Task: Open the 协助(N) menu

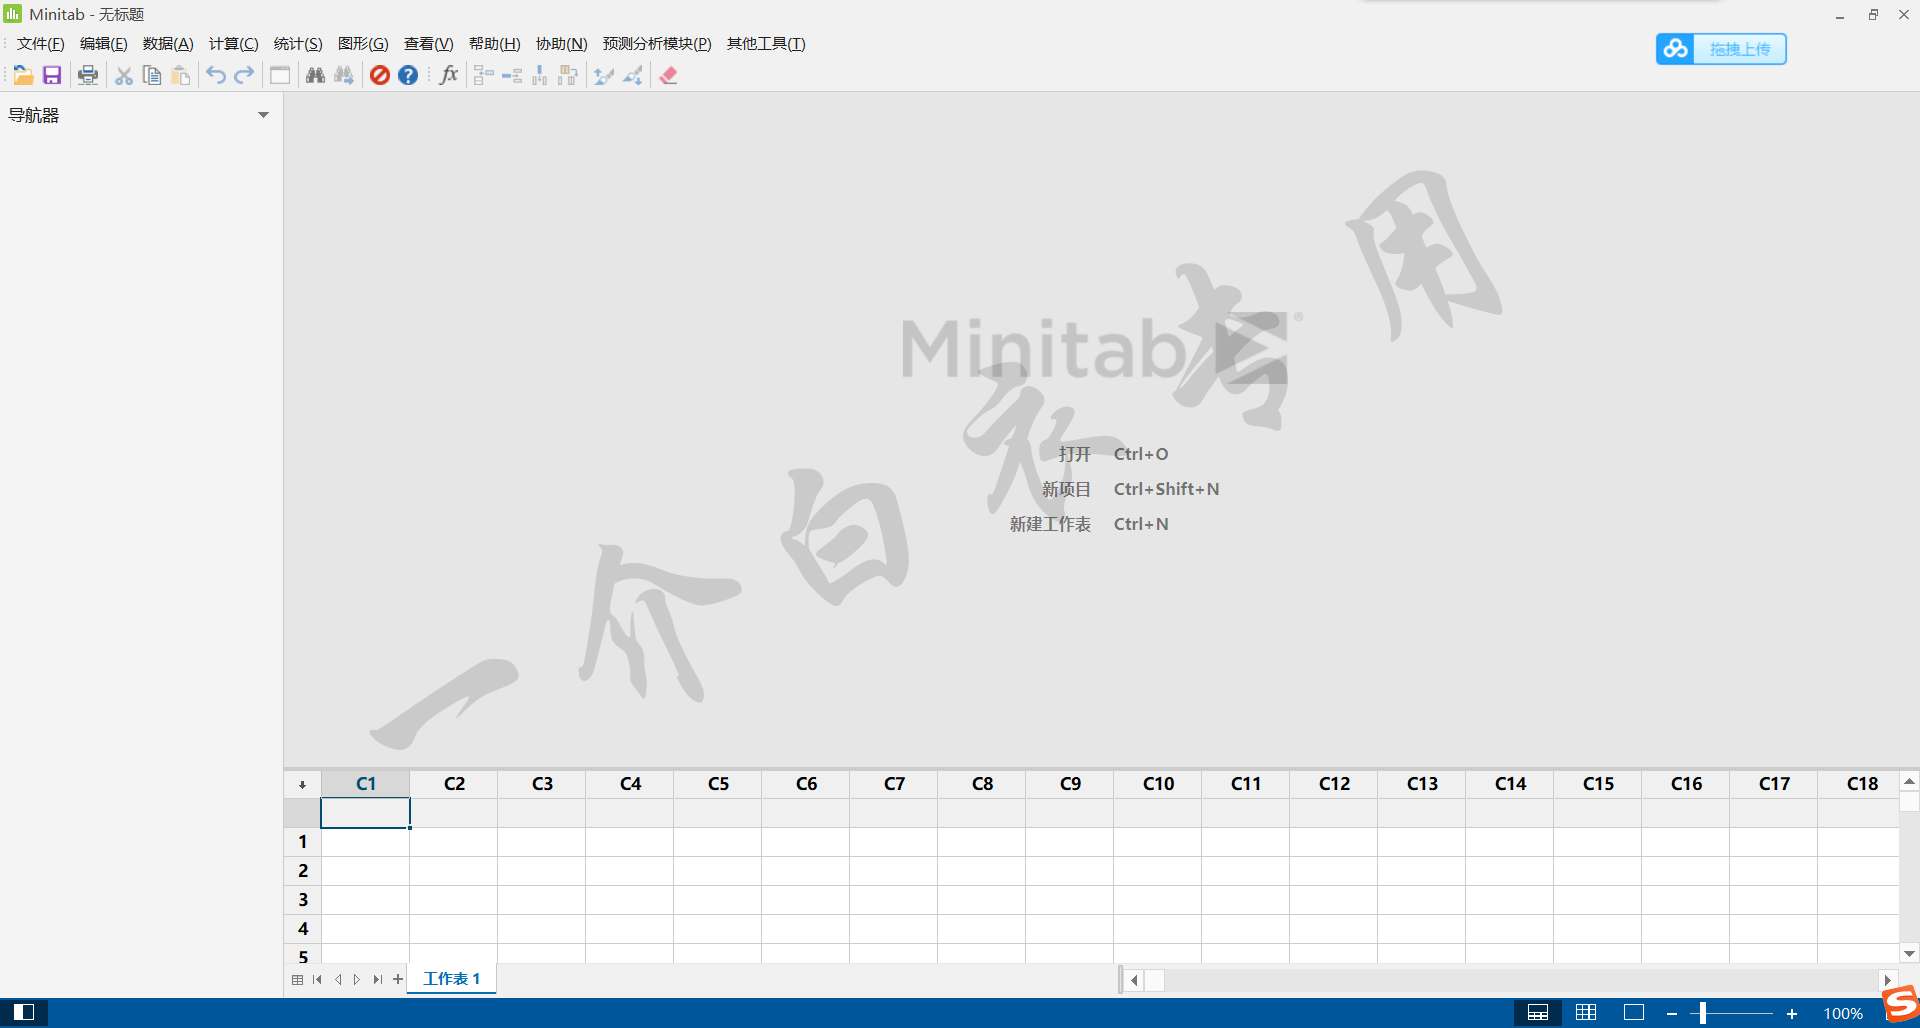Action: 561,44
